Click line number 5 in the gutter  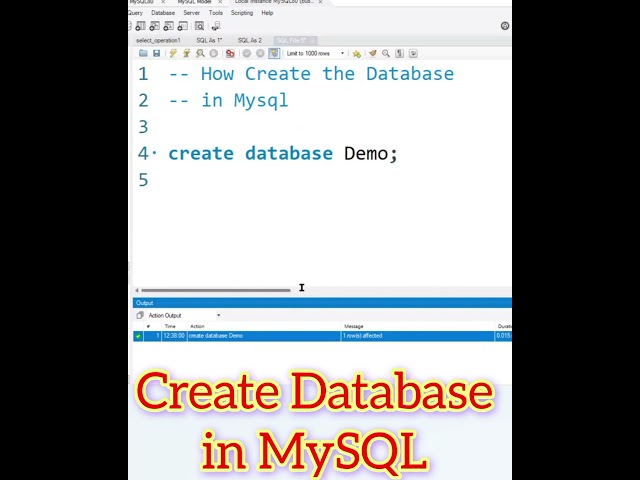pos(143,180)
